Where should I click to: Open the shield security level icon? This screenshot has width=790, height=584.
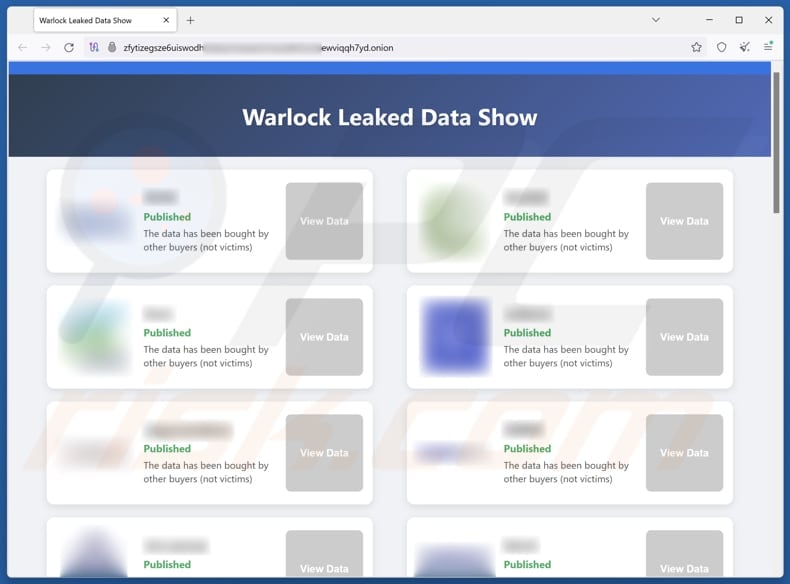click(x=722, y=47)
